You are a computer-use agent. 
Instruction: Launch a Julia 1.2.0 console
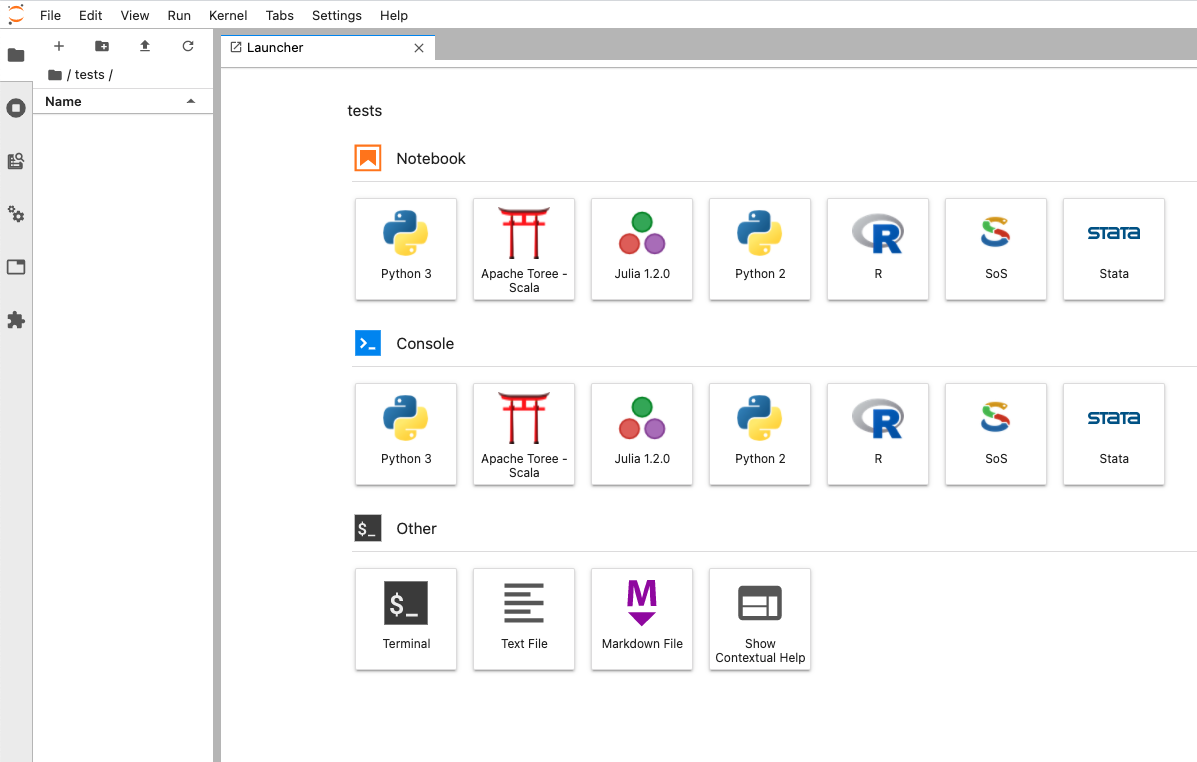point(642,433)
